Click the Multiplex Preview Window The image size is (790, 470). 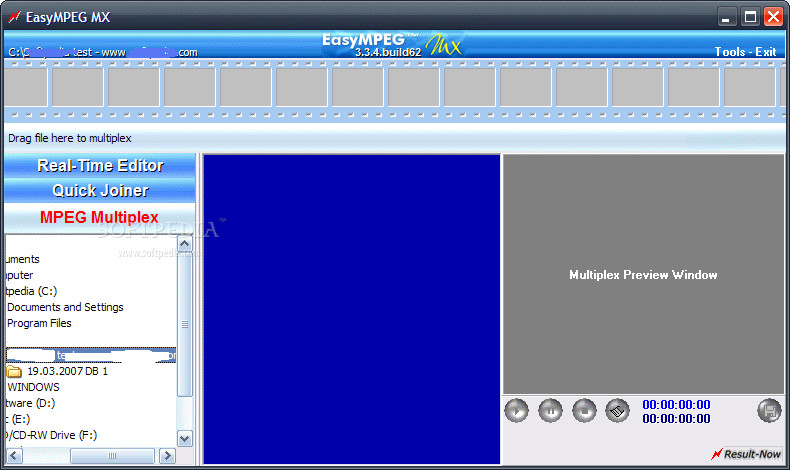[643, 275]
